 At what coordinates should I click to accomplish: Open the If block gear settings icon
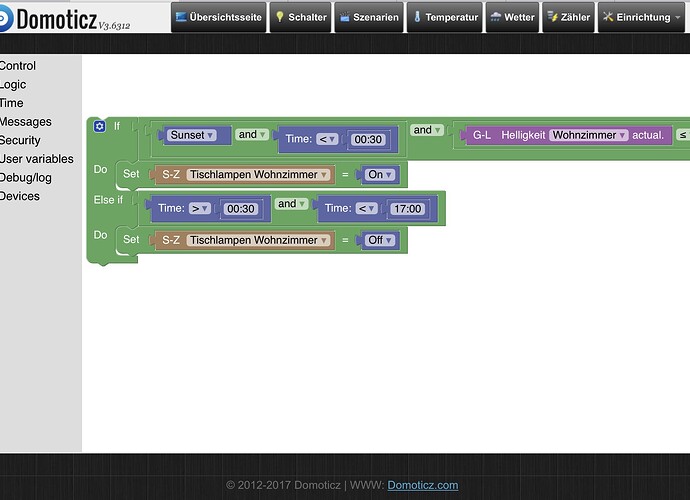[99, 127]
